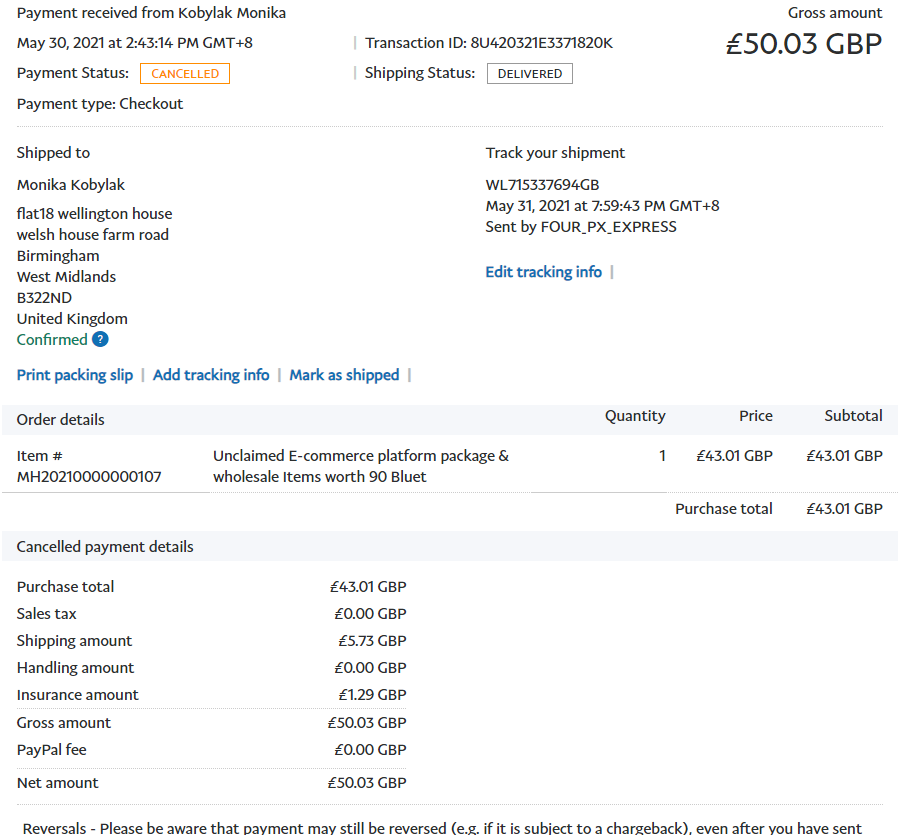Click the CANCELLED payment status badge
This screenshot has width=911, height=835.
click(x=185, y=74)
